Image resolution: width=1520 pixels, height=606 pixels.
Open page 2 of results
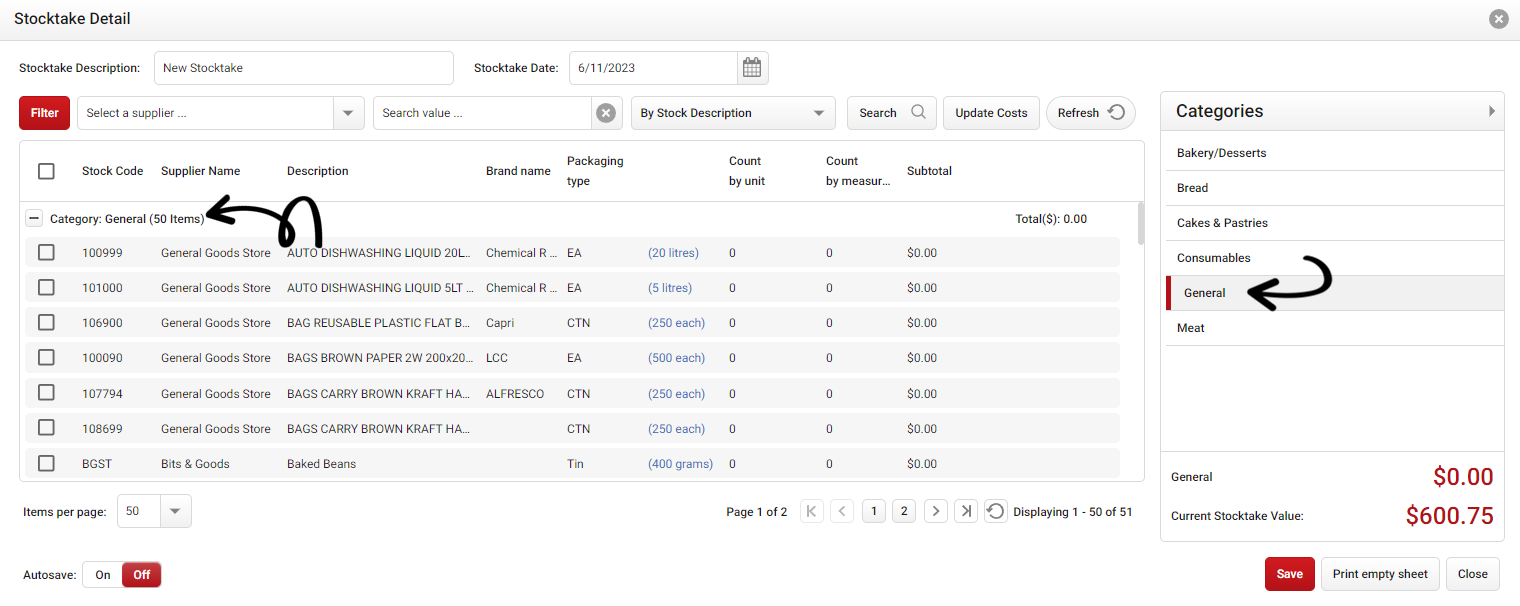904,510
